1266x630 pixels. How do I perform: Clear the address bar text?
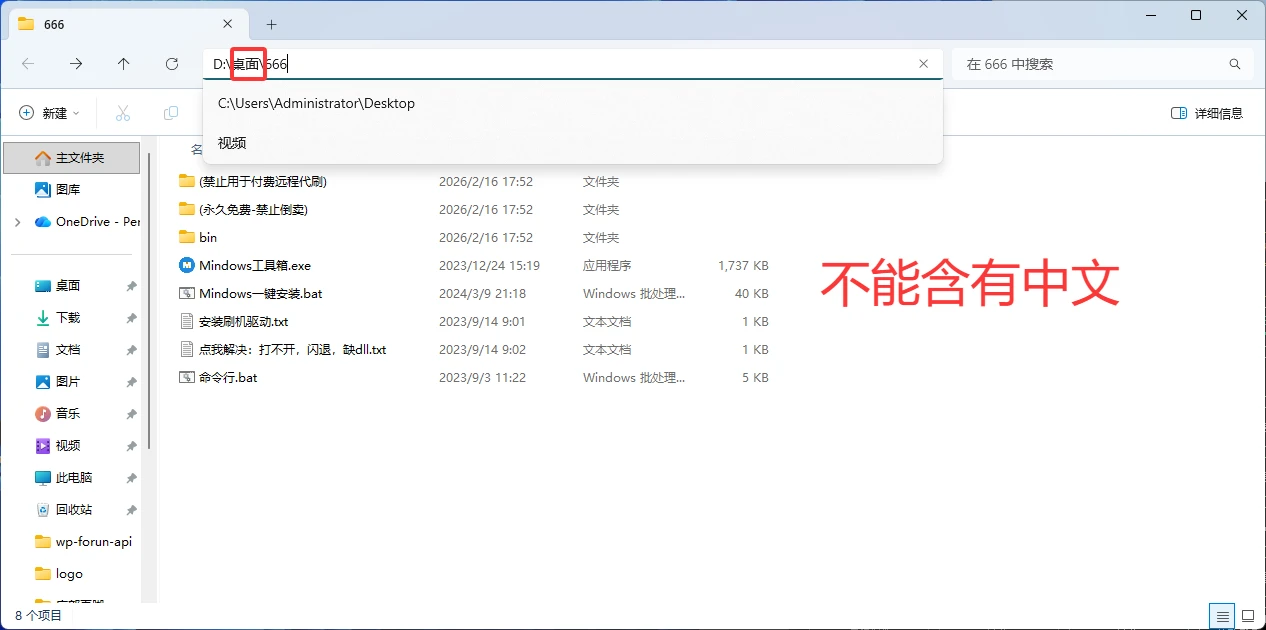923,64
